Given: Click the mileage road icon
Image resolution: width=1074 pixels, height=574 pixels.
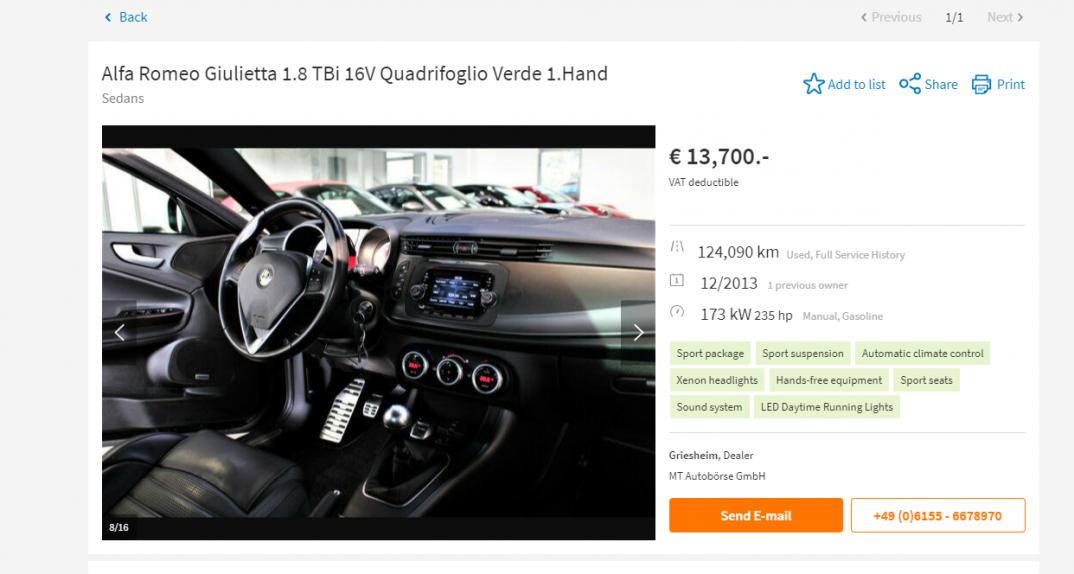Looking at the screenshot, I should 677,247.
